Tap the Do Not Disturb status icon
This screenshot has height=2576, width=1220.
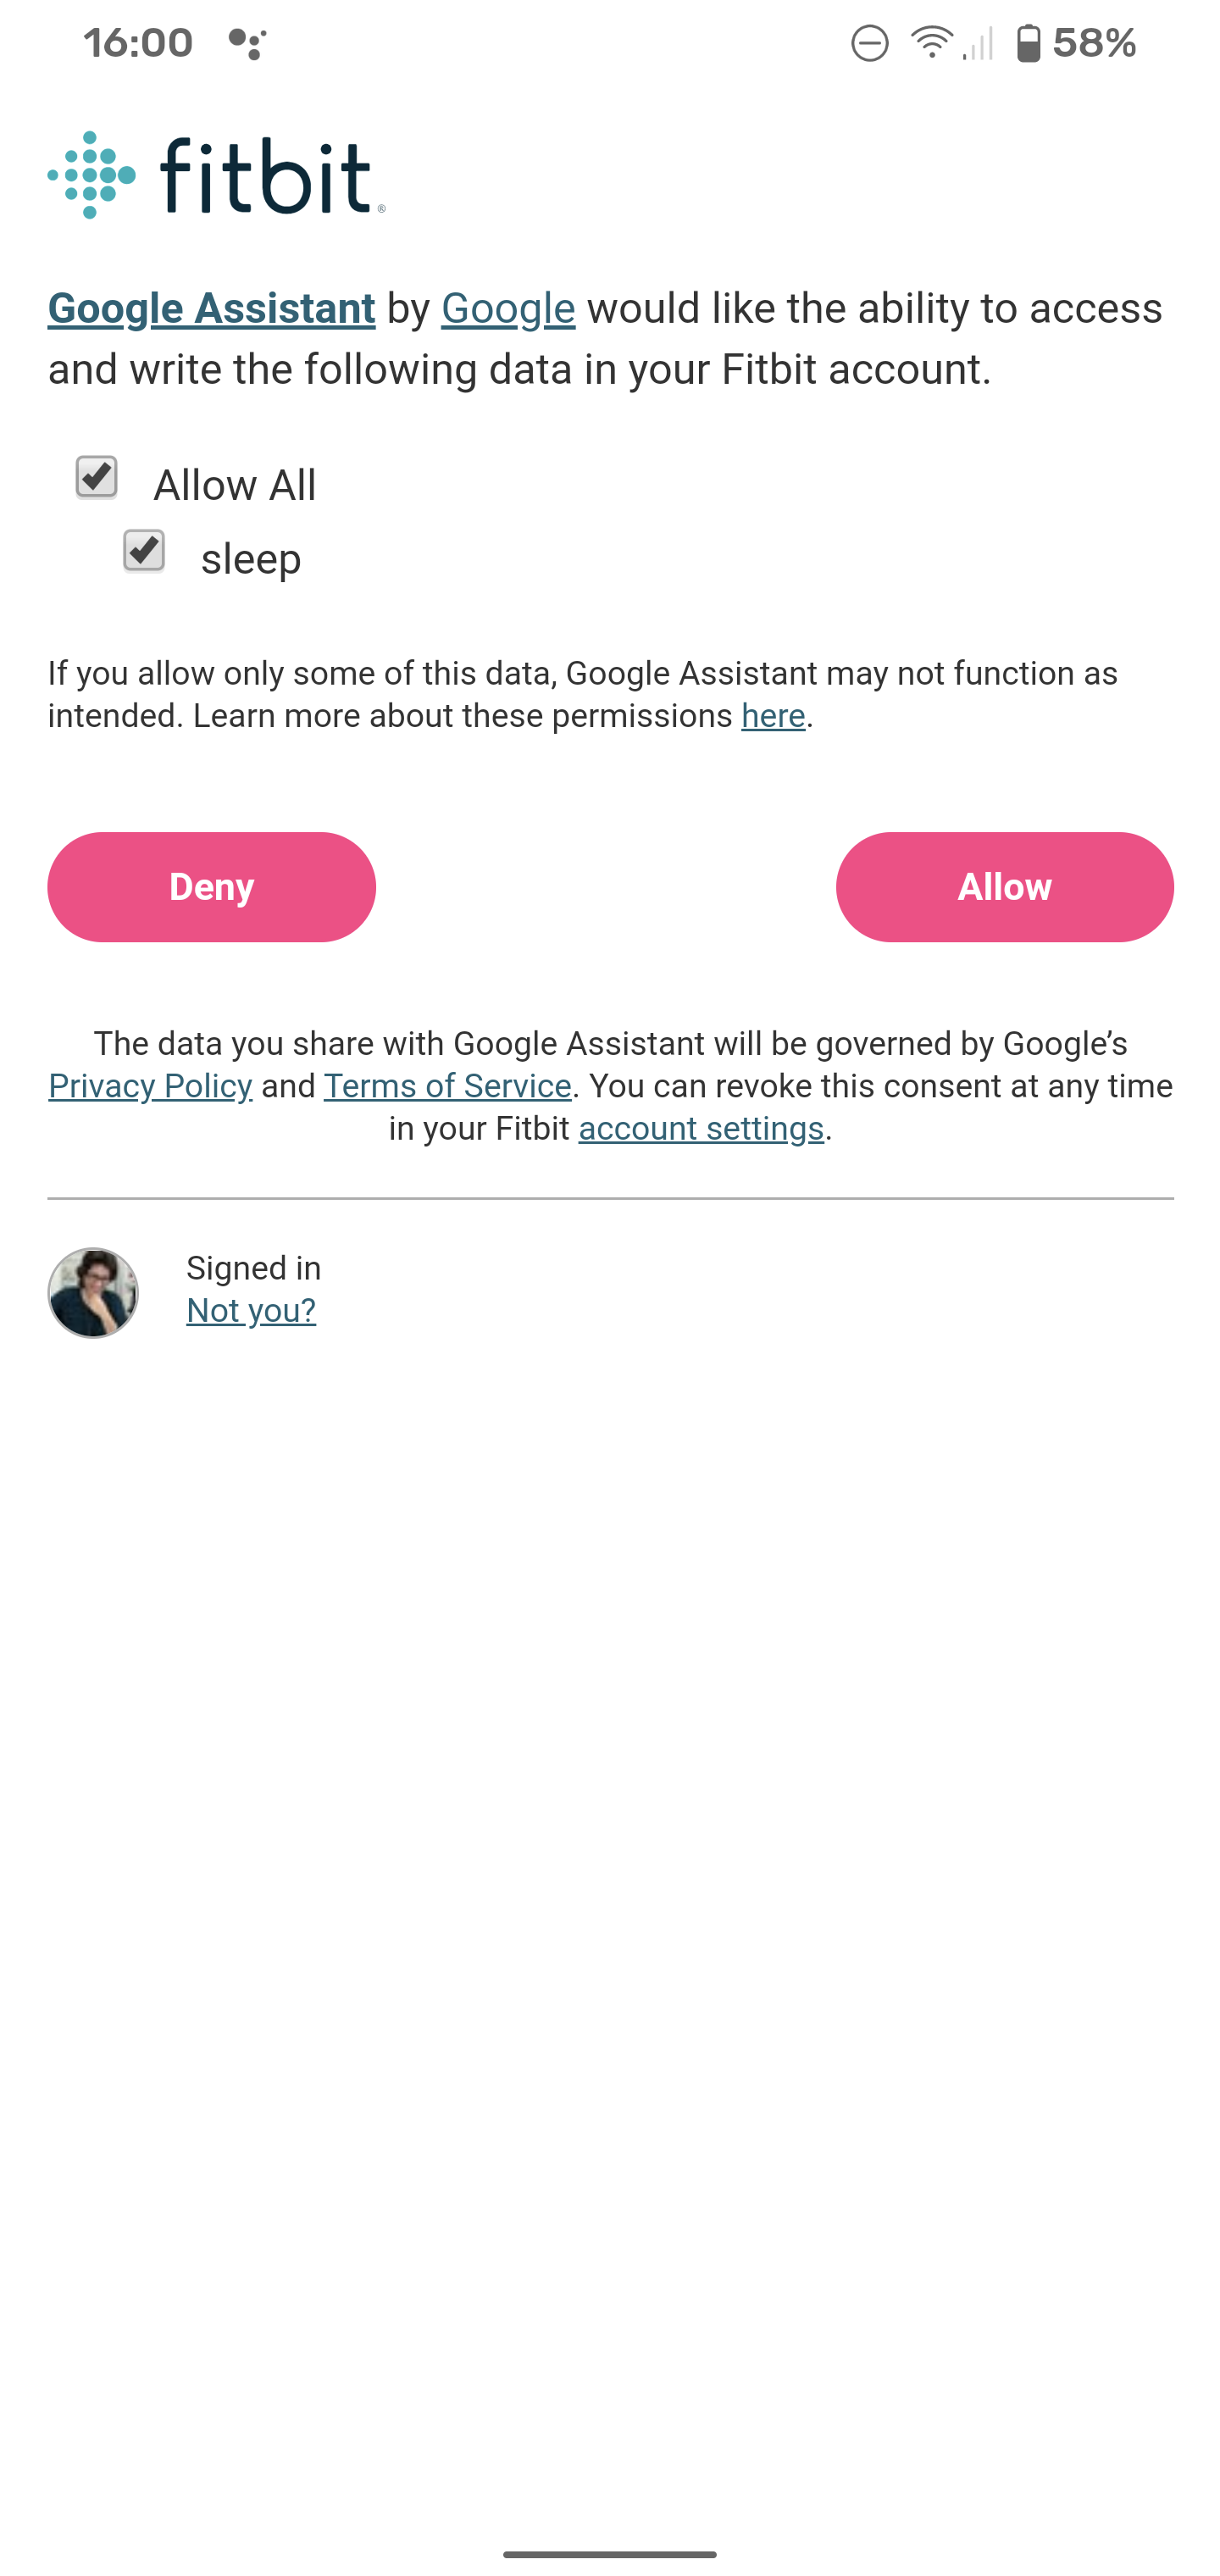pos(869,43)
